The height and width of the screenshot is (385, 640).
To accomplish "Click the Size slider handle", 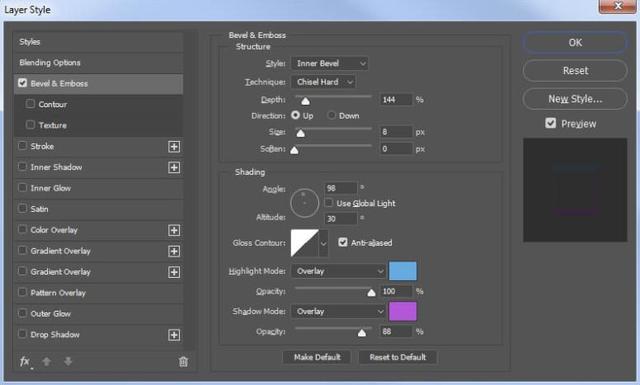I will [x=300, y=133].
